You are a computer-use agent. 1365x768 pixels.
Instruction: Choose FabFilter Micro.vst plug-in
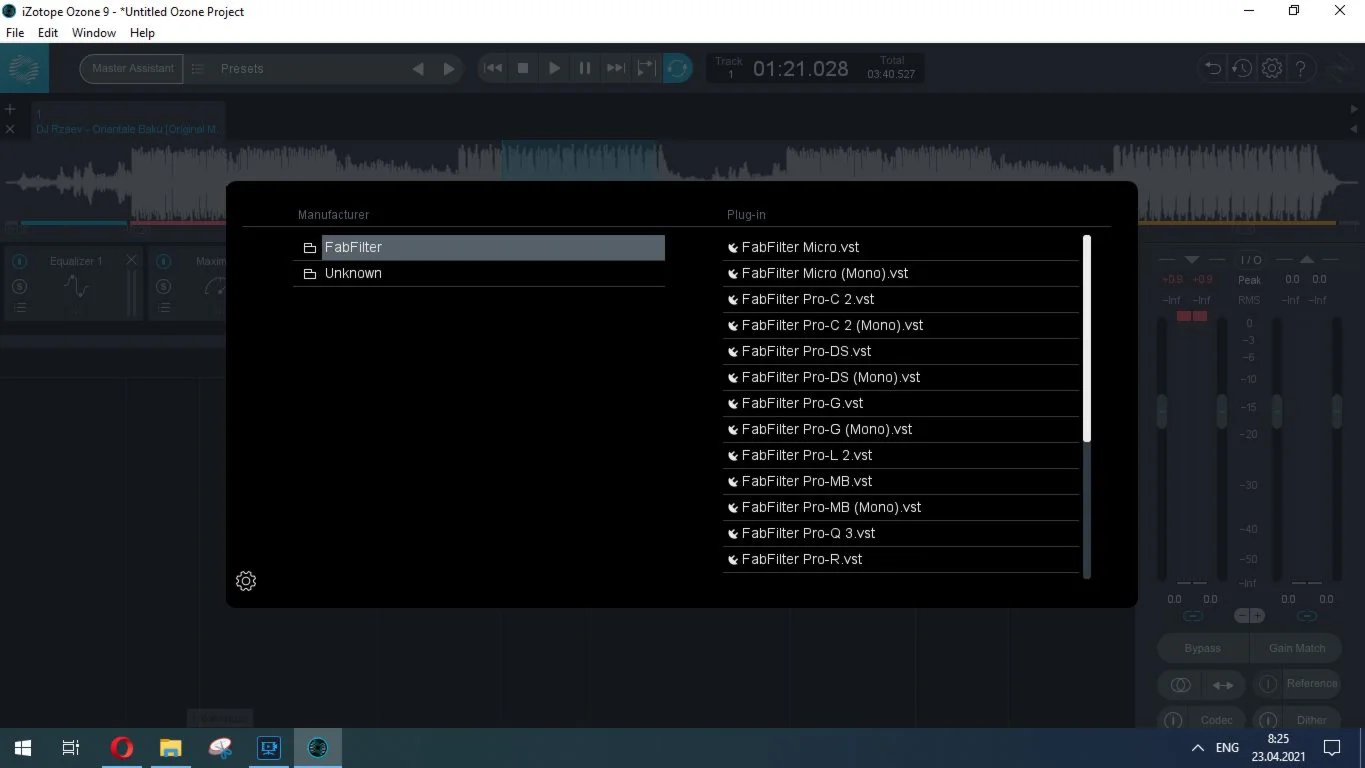tap(901, 247)
